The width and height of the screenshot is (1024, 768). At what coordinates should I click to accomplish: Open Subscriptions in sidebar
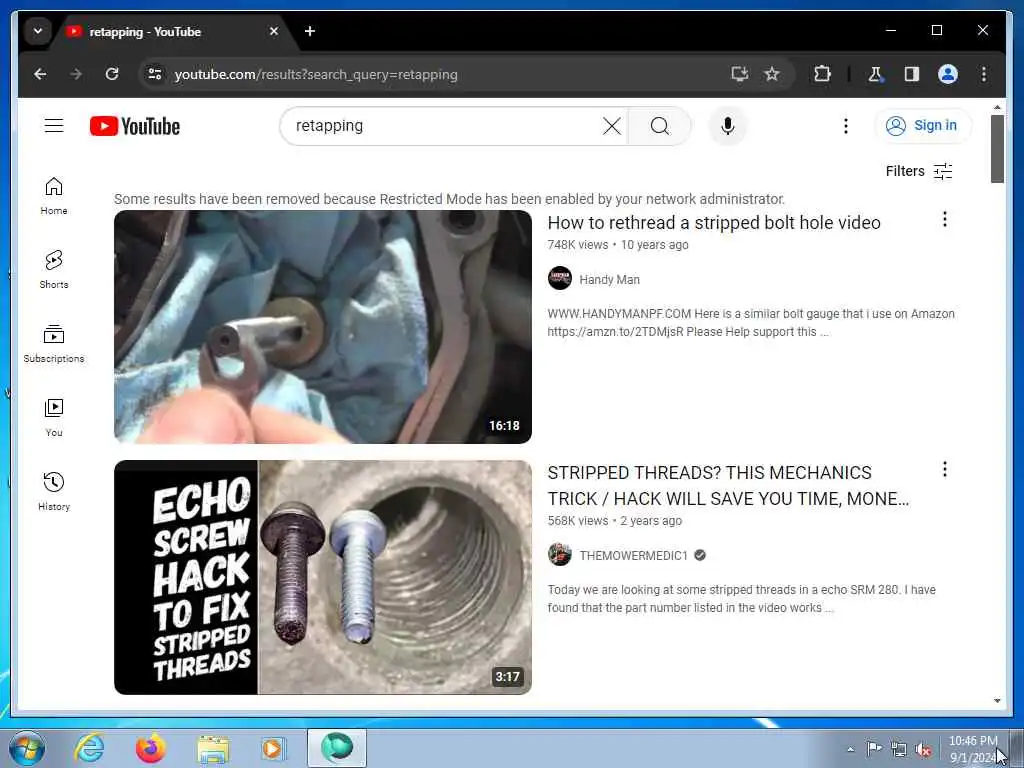click(x=54, y=344)
